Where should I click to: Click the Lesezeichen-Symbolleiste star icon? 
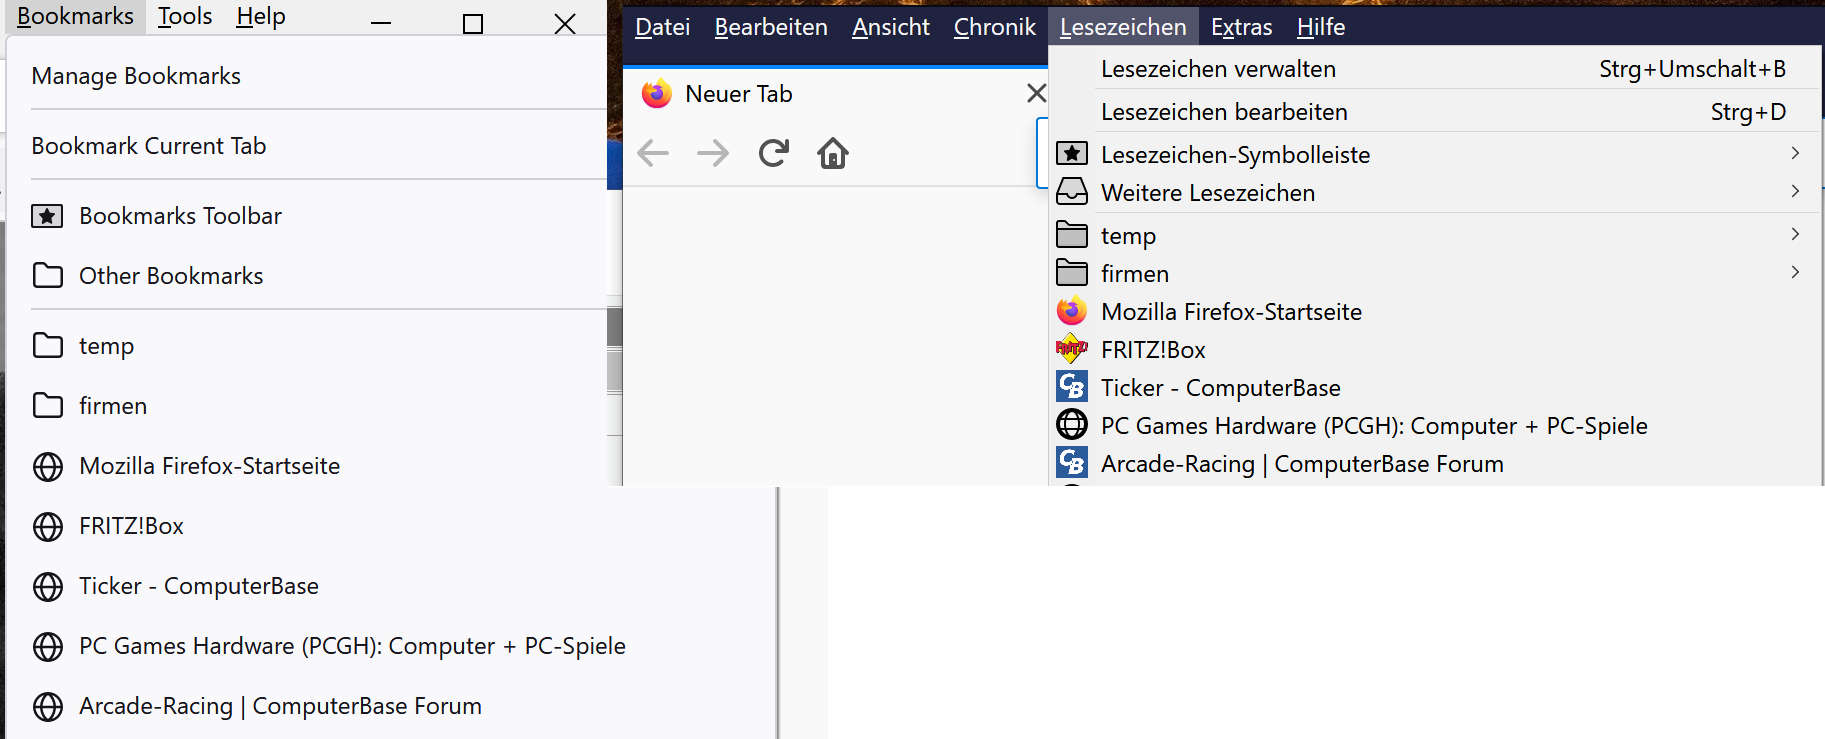1072,153
